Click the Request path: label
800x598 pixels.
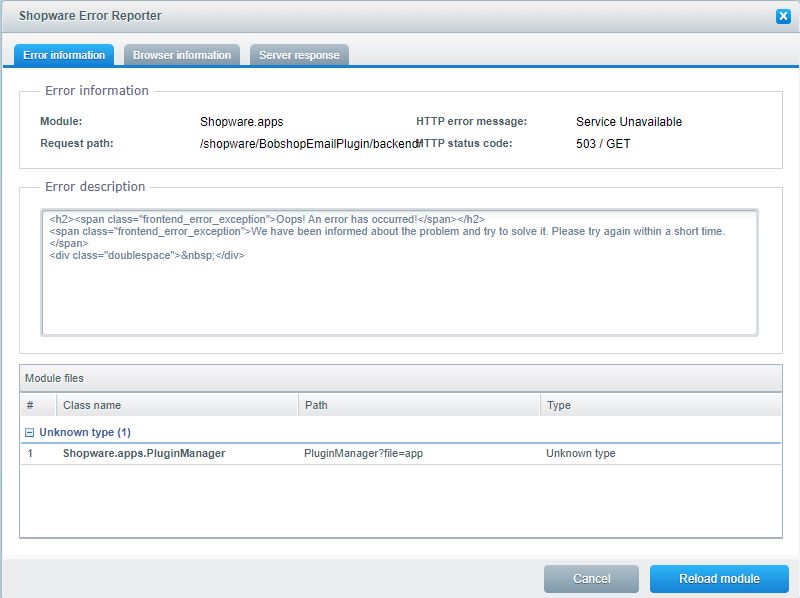(77, 143)
